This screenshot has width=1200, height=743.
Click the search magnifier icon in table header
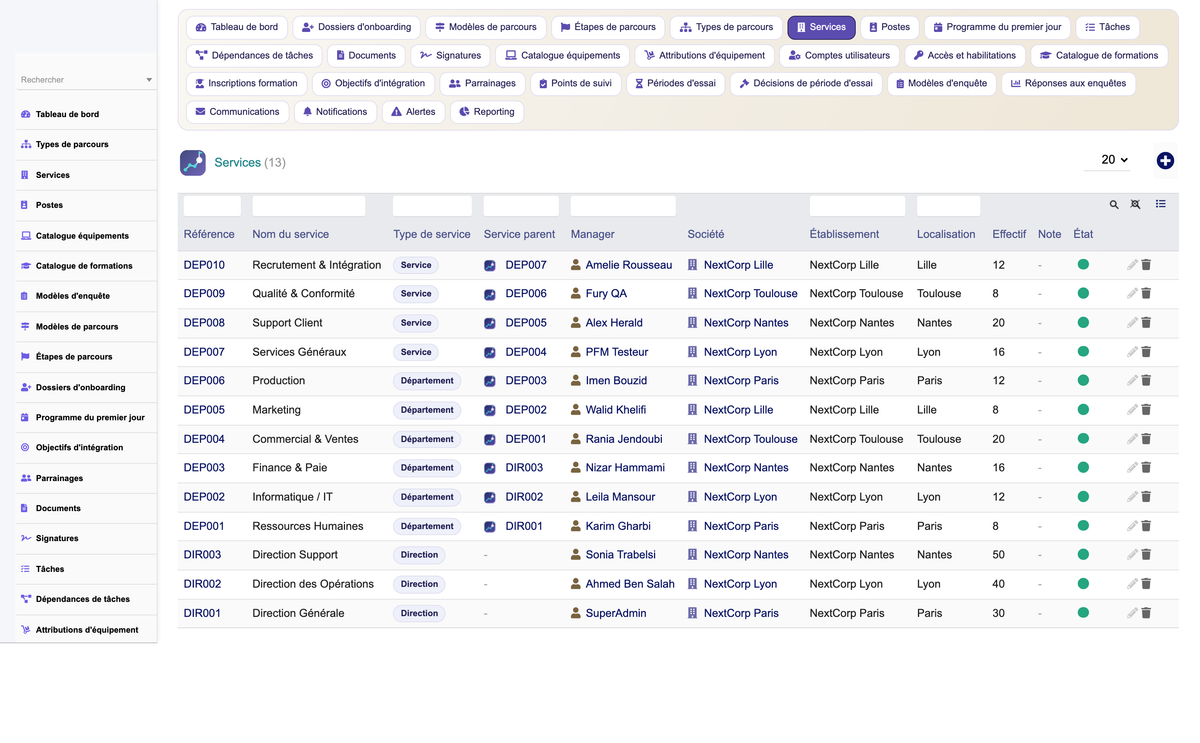pos(1114,204)
